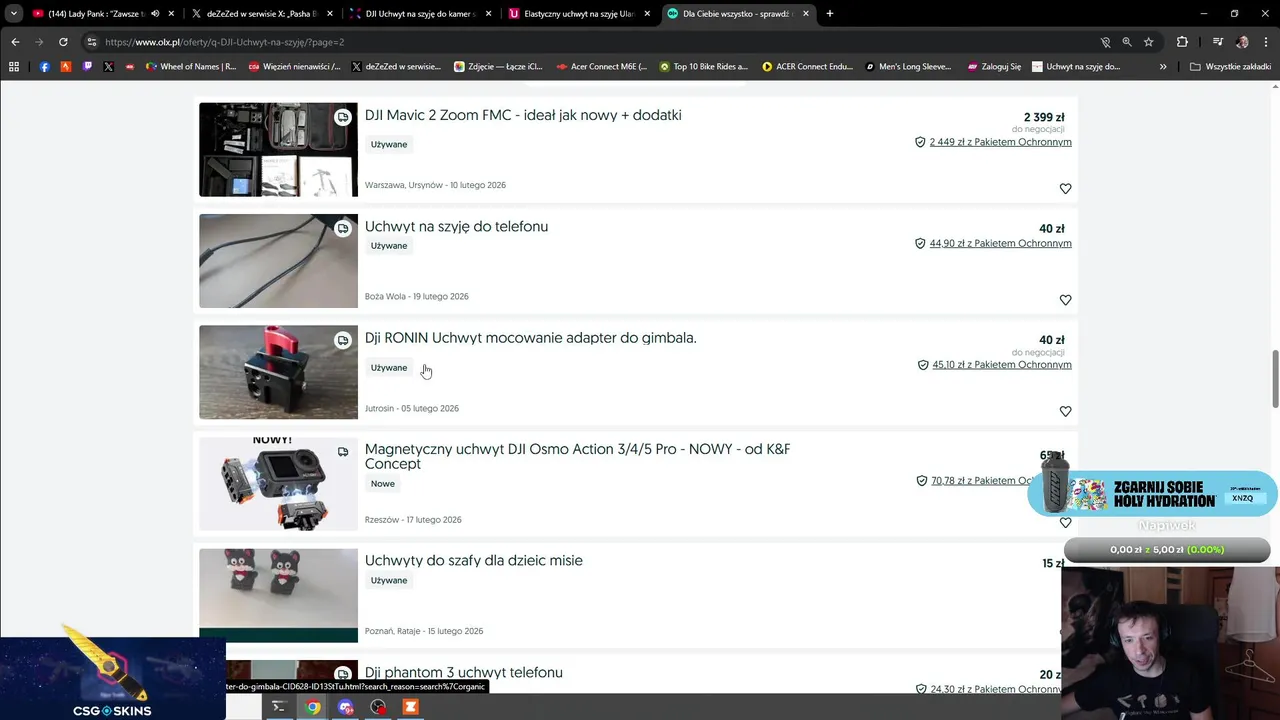This screenshot has height=720, width=1280.
Task: Open Acer Connect M6E bookmark
Action: 603,67
